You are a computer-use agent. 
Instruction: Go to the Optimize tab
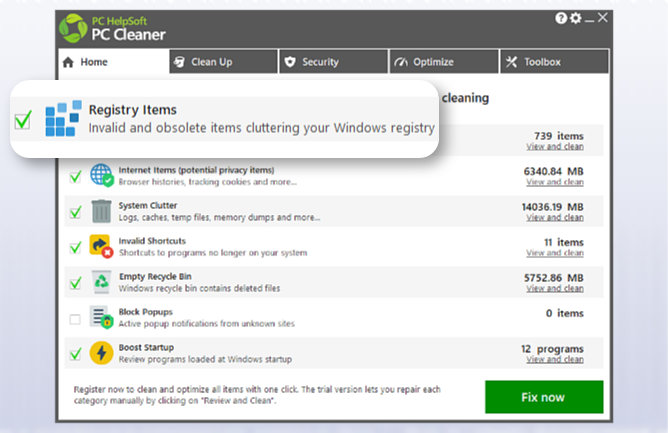click(442, 62)
